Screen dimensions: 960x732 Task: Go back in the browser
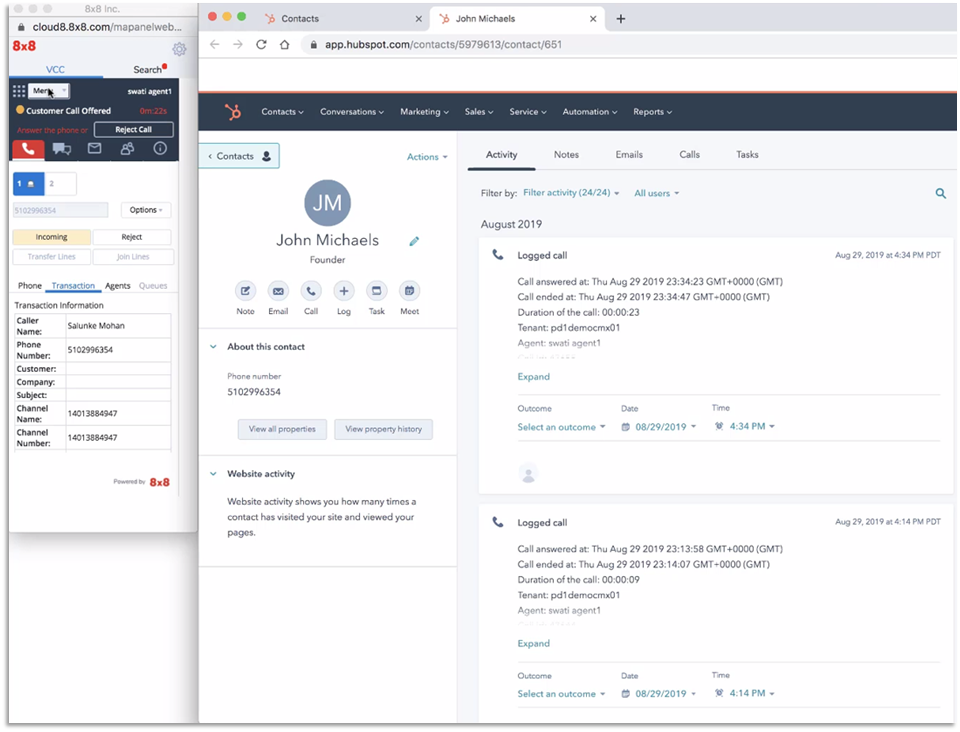point(214,44)
